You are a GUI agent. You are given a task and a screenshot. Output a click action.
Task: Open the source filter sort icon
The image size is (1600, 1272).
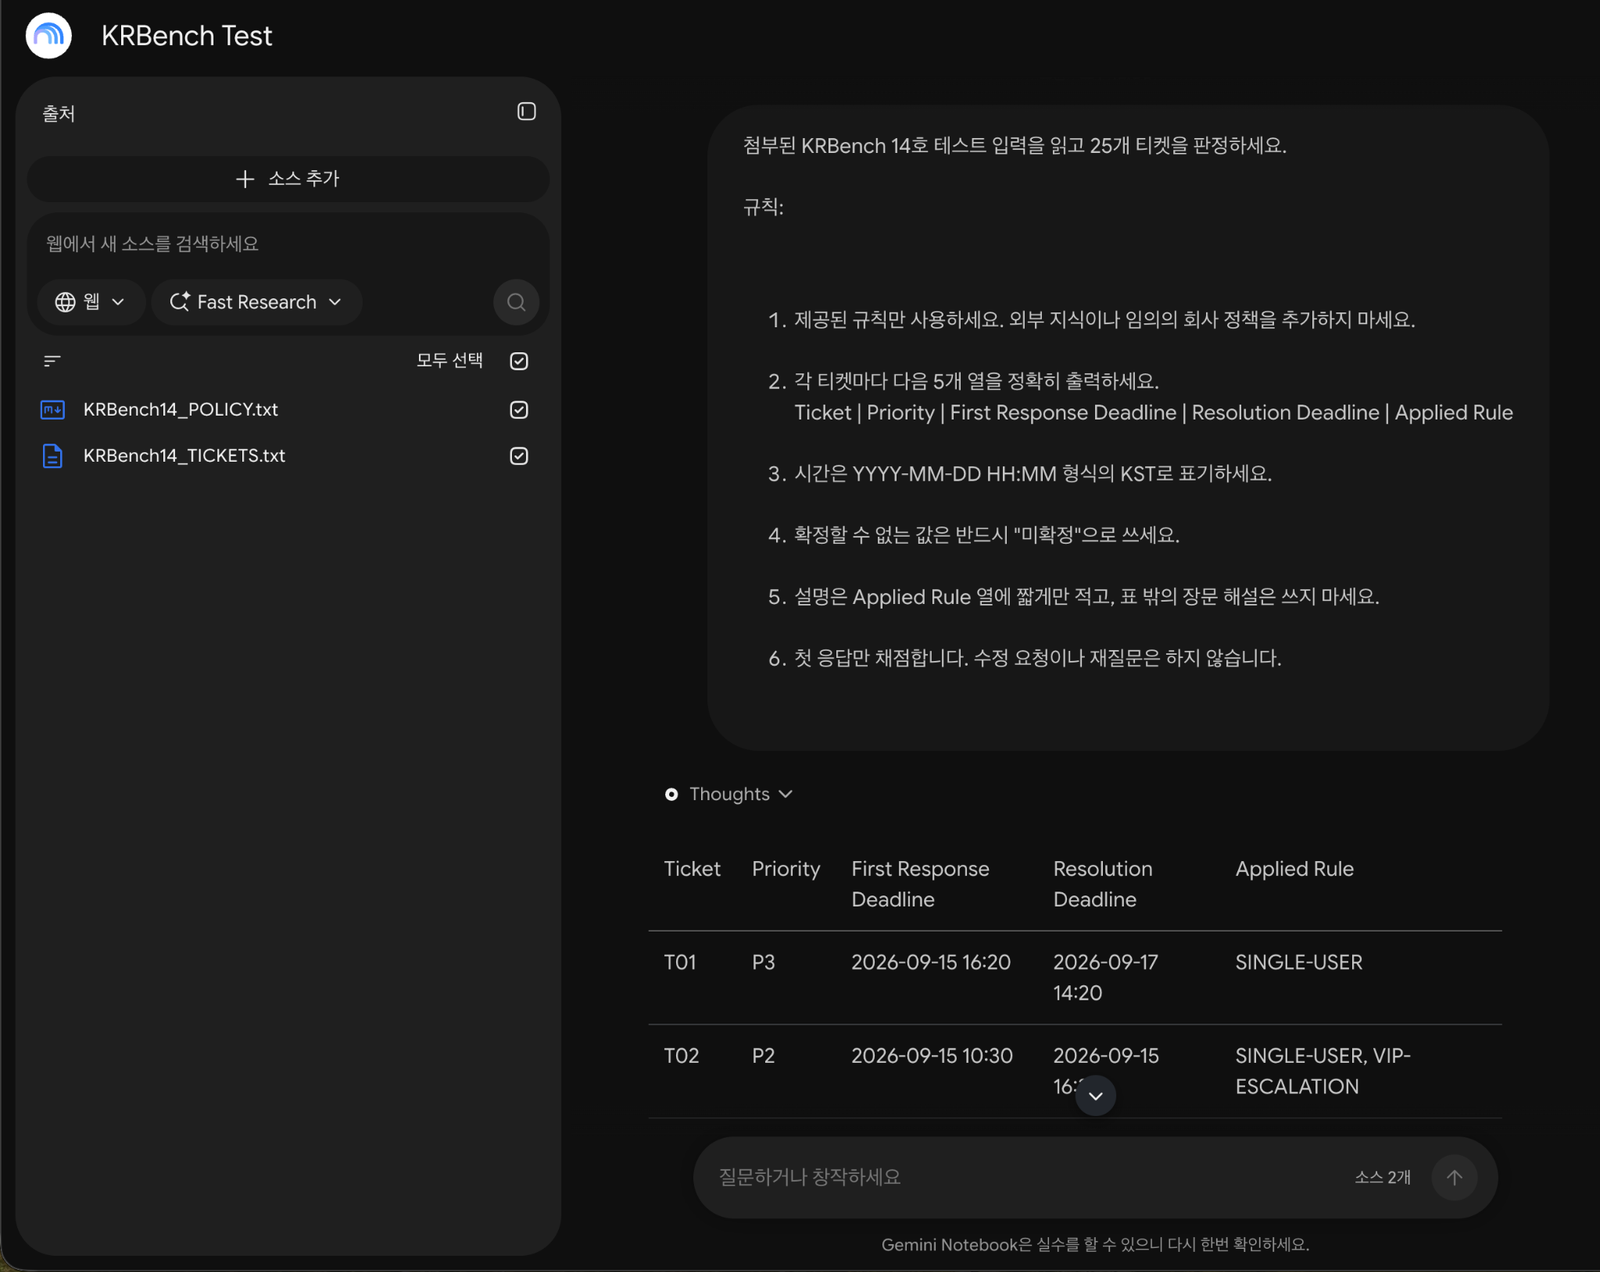(52, 361)
